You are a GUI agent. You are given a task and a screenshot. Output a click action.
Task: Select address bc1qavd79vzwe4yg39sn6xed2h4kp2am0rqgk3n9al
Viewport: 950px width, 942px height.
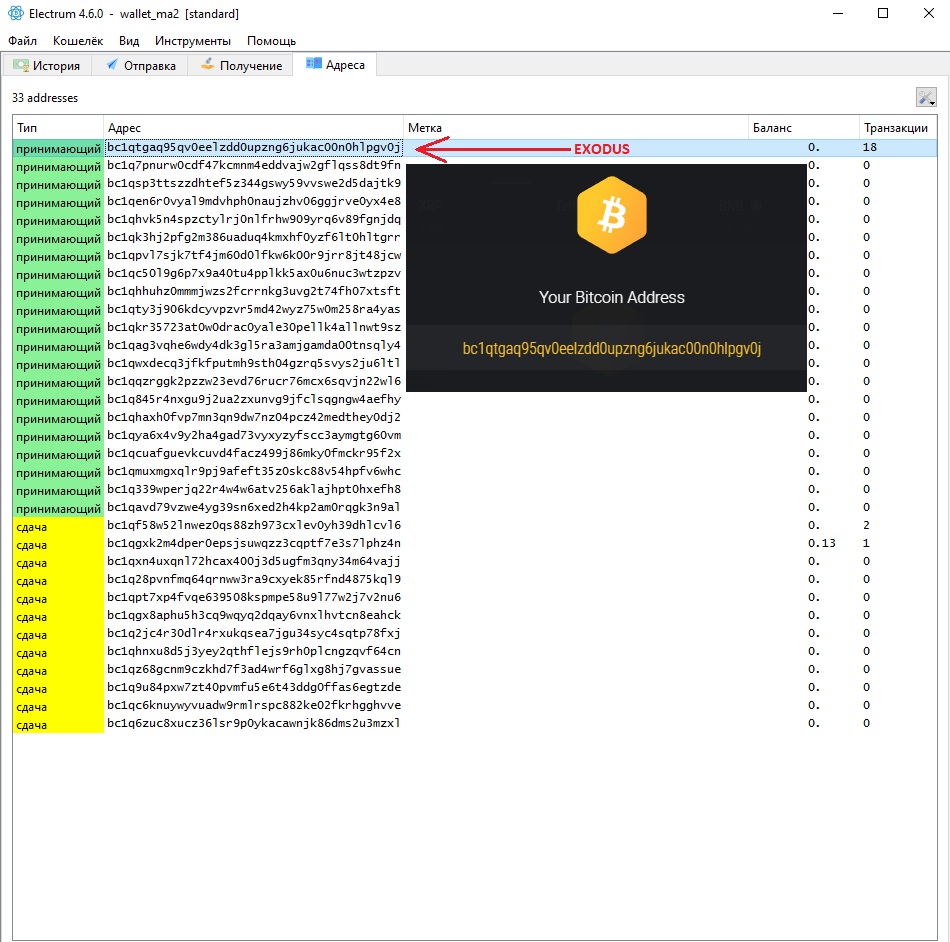tap(254, 507)
